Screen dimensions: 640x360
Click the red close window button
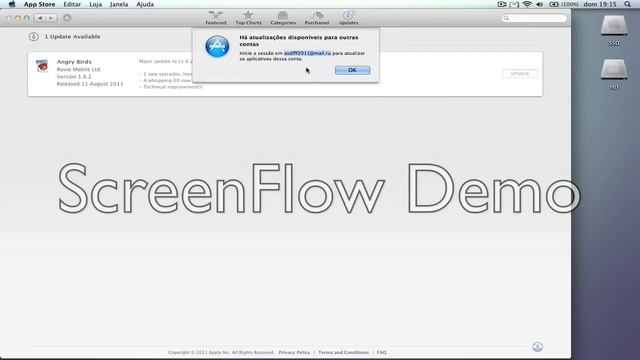coord(9,18)
